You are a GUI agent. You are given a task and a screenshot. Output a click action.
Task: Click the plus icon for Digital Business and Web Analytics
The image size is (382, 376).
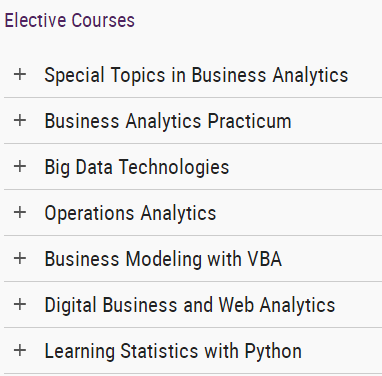point(20,304)
